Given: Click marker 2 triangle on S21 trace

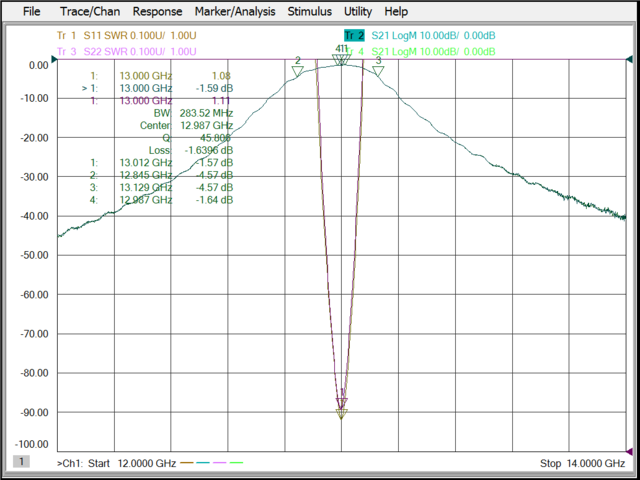Looking at the screenshot, I should pyautogui.click(x=298, y=72).
